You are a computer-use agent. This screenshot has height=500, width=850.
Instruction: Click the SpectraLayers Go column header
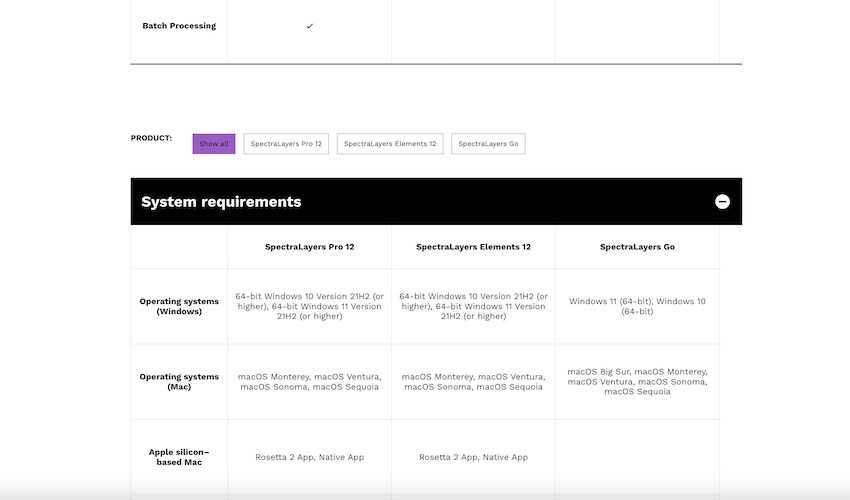tap(637, 246)
